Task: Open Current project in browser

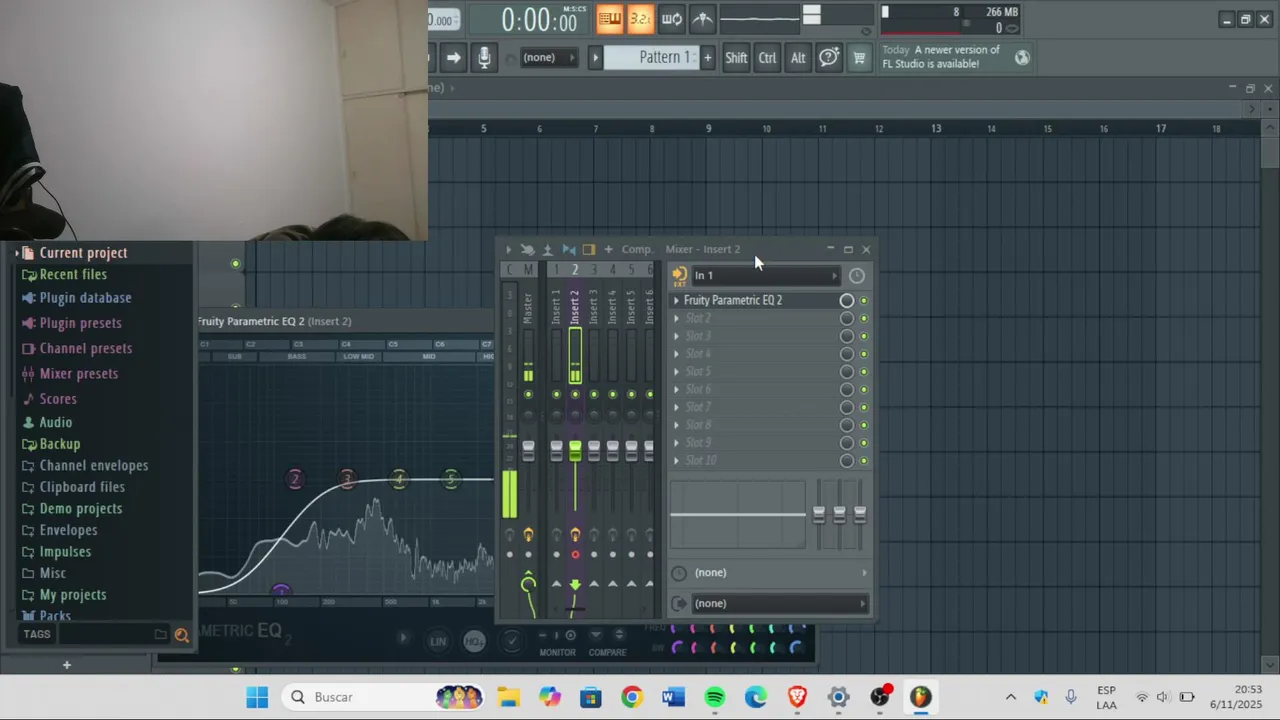Action: [83, 253]
